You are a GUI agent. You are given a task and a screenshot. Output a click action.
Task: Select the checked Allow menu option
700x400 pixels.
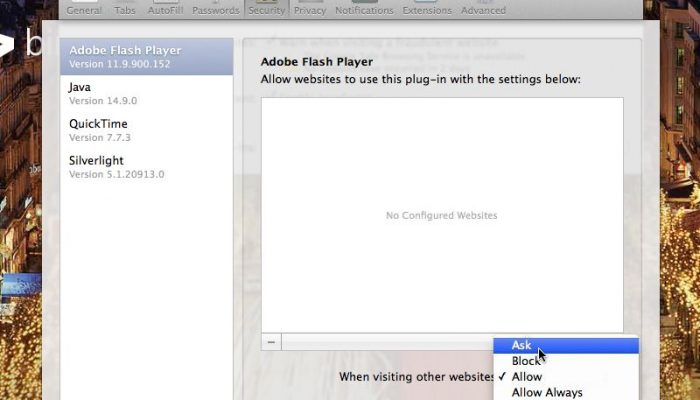[x=566, y=376]
